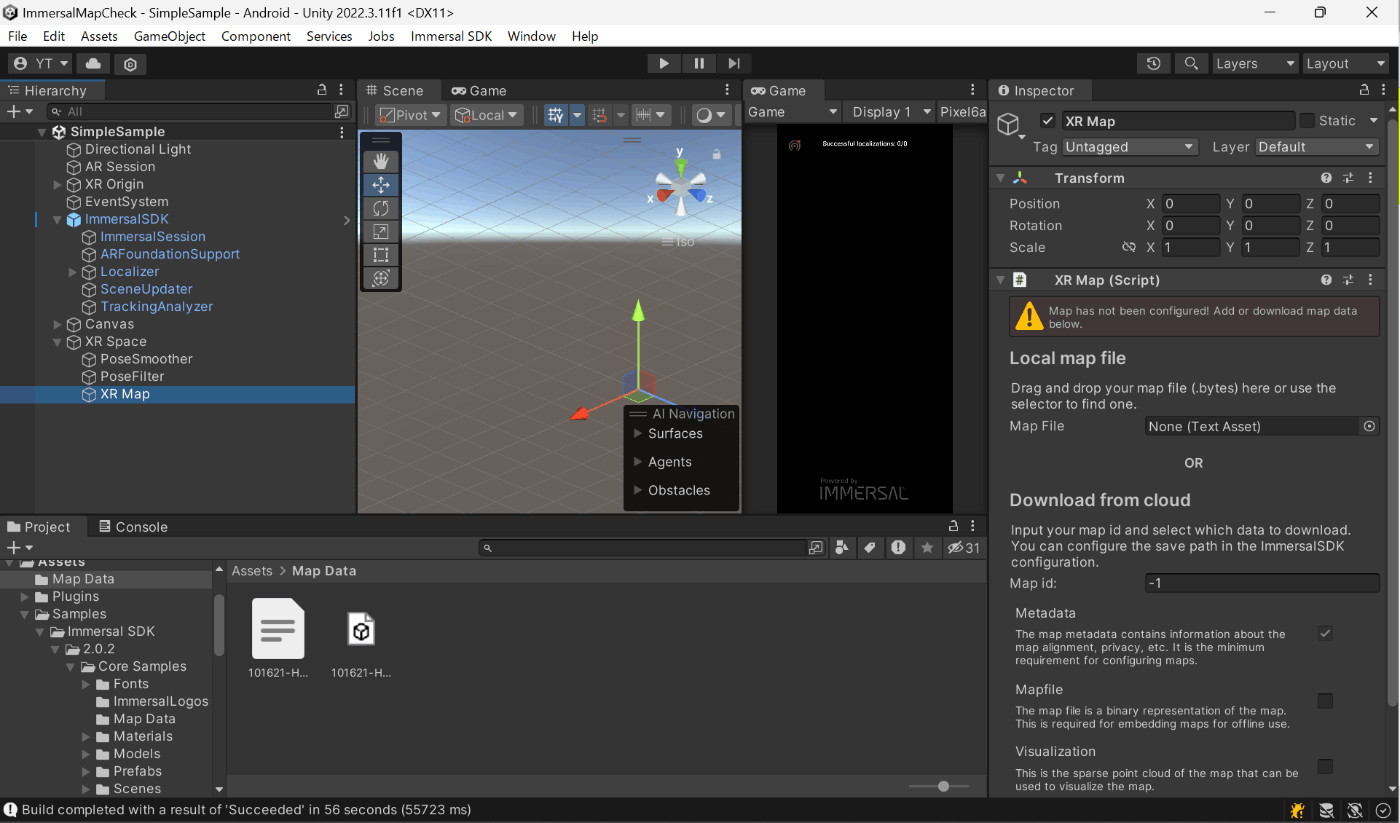
Task: Click the Pause button
Action: pyautogui.click(x=699, y=63)
